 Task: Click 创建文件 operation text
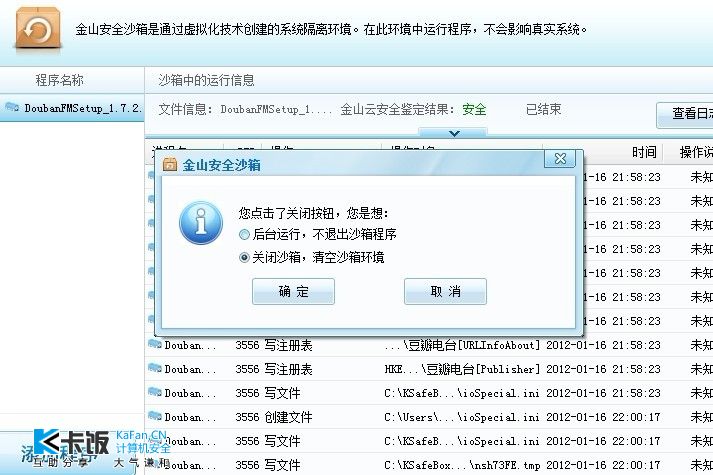[x=288, y=417]
